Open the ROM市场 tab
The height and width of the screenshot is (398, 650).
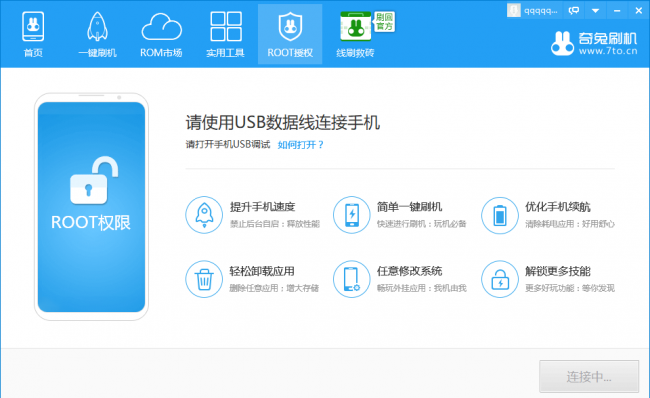pos(161,34)
